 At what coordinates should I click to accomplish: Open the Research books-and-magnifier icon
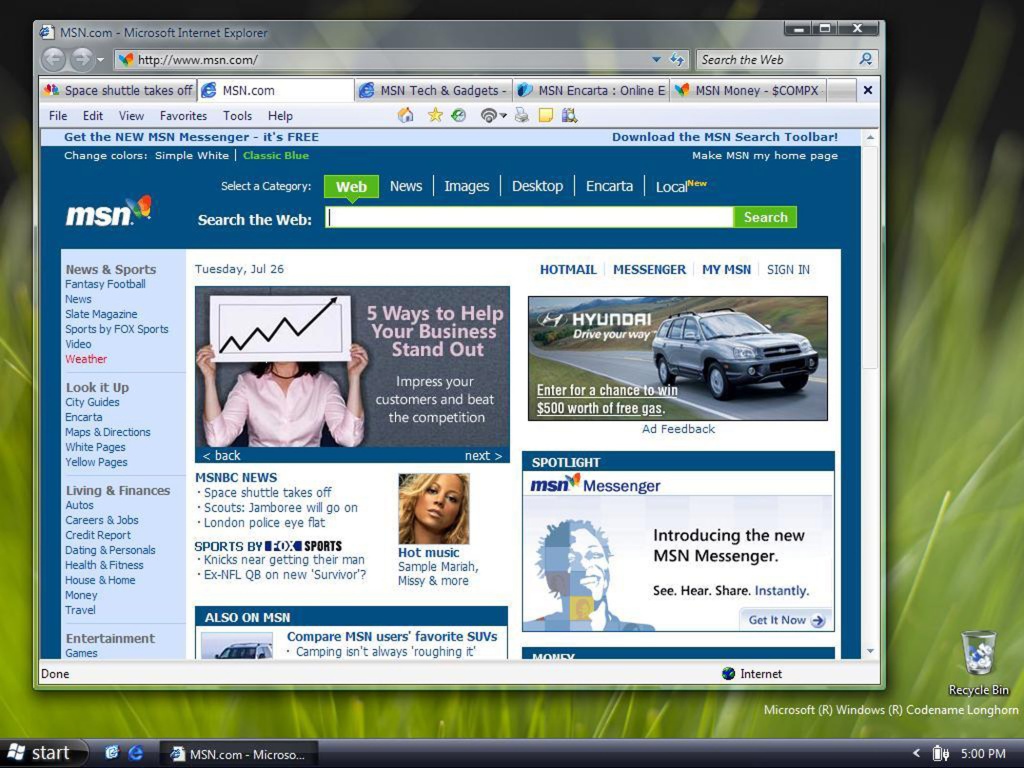tap(569, 116)
